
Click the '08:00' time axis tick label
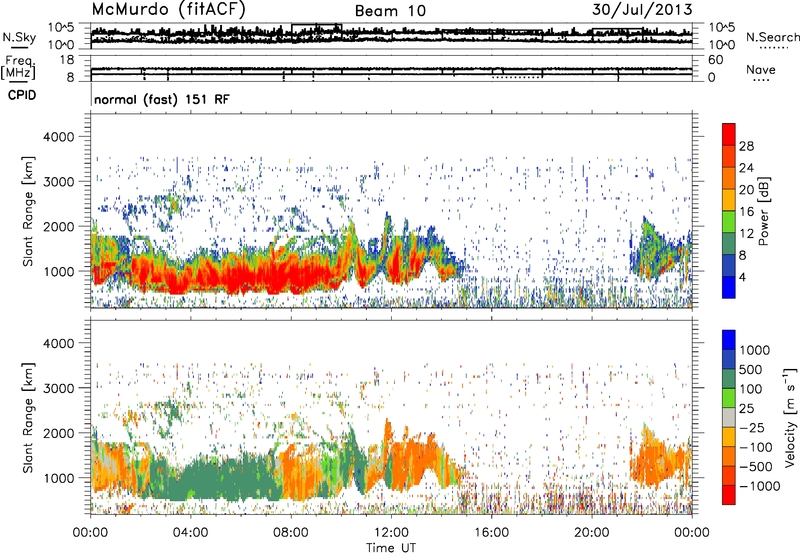291,533
